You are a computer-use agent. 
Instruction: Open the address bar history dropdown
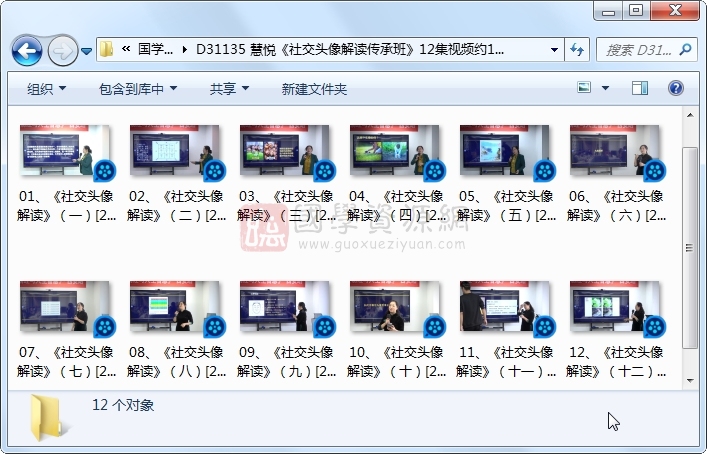click(554, 50)
